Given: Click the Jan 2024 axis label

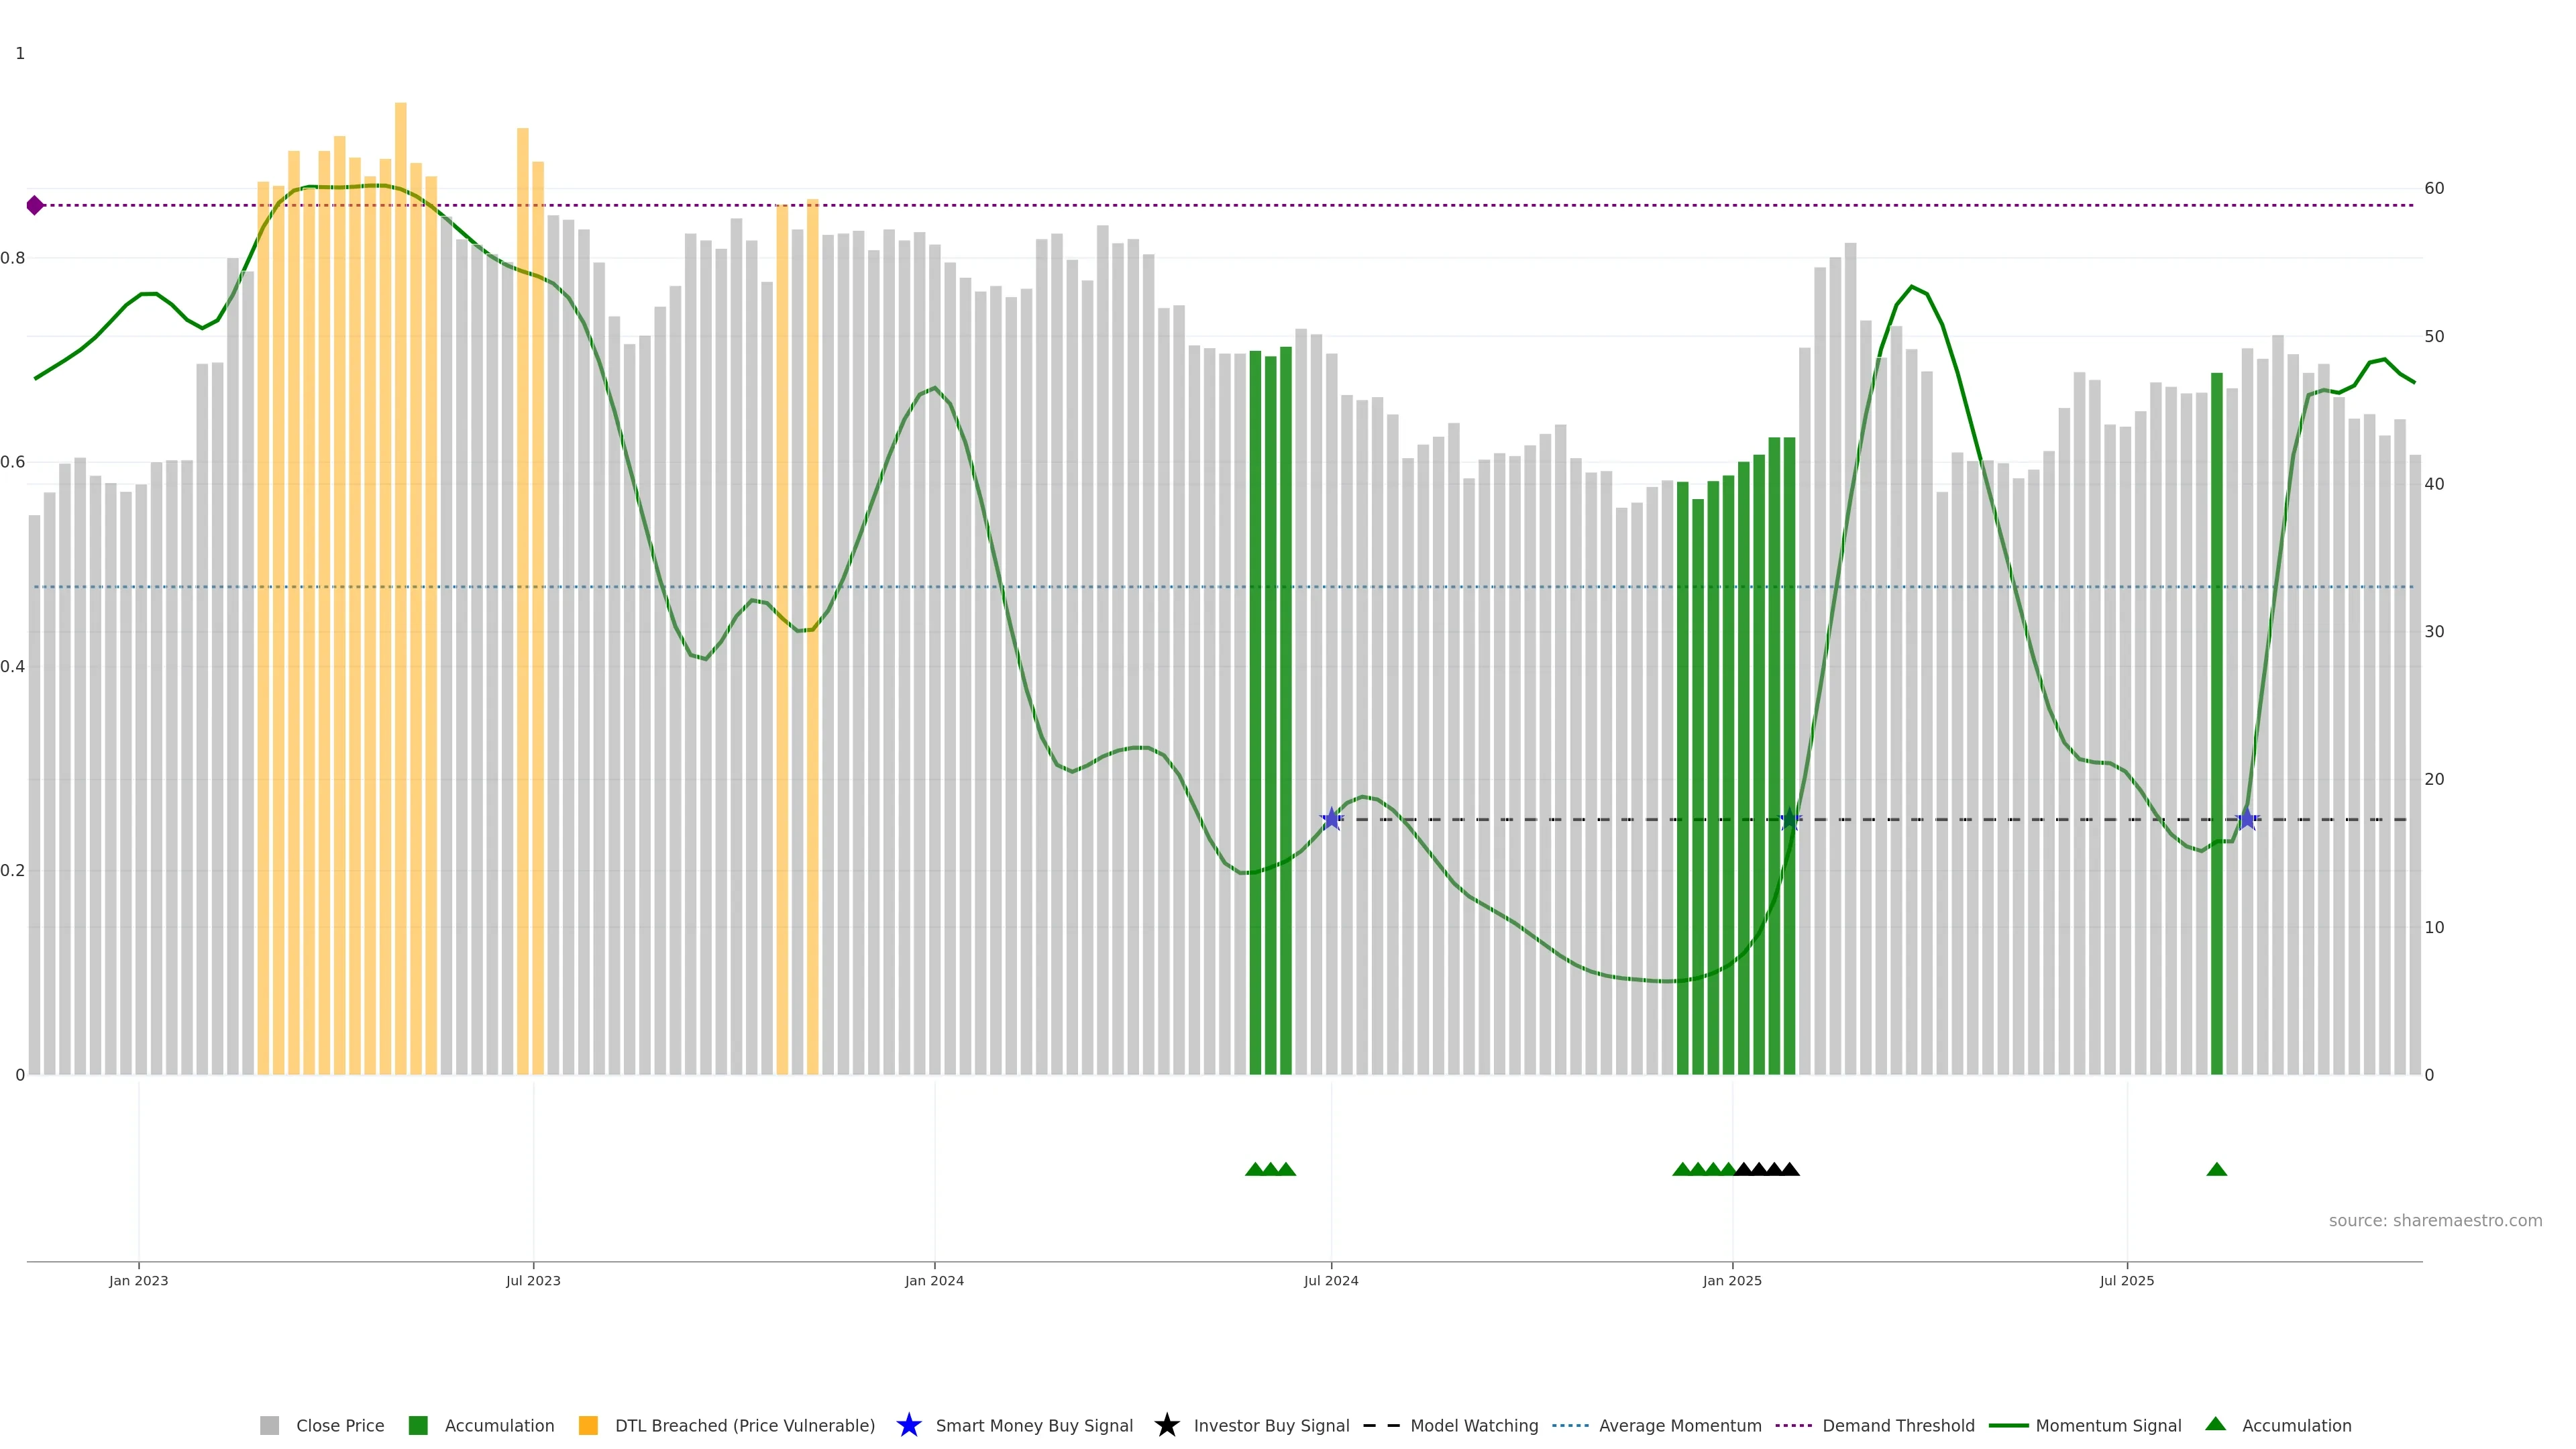Looking at the screenshot, I should click(x=934, y=1280).
